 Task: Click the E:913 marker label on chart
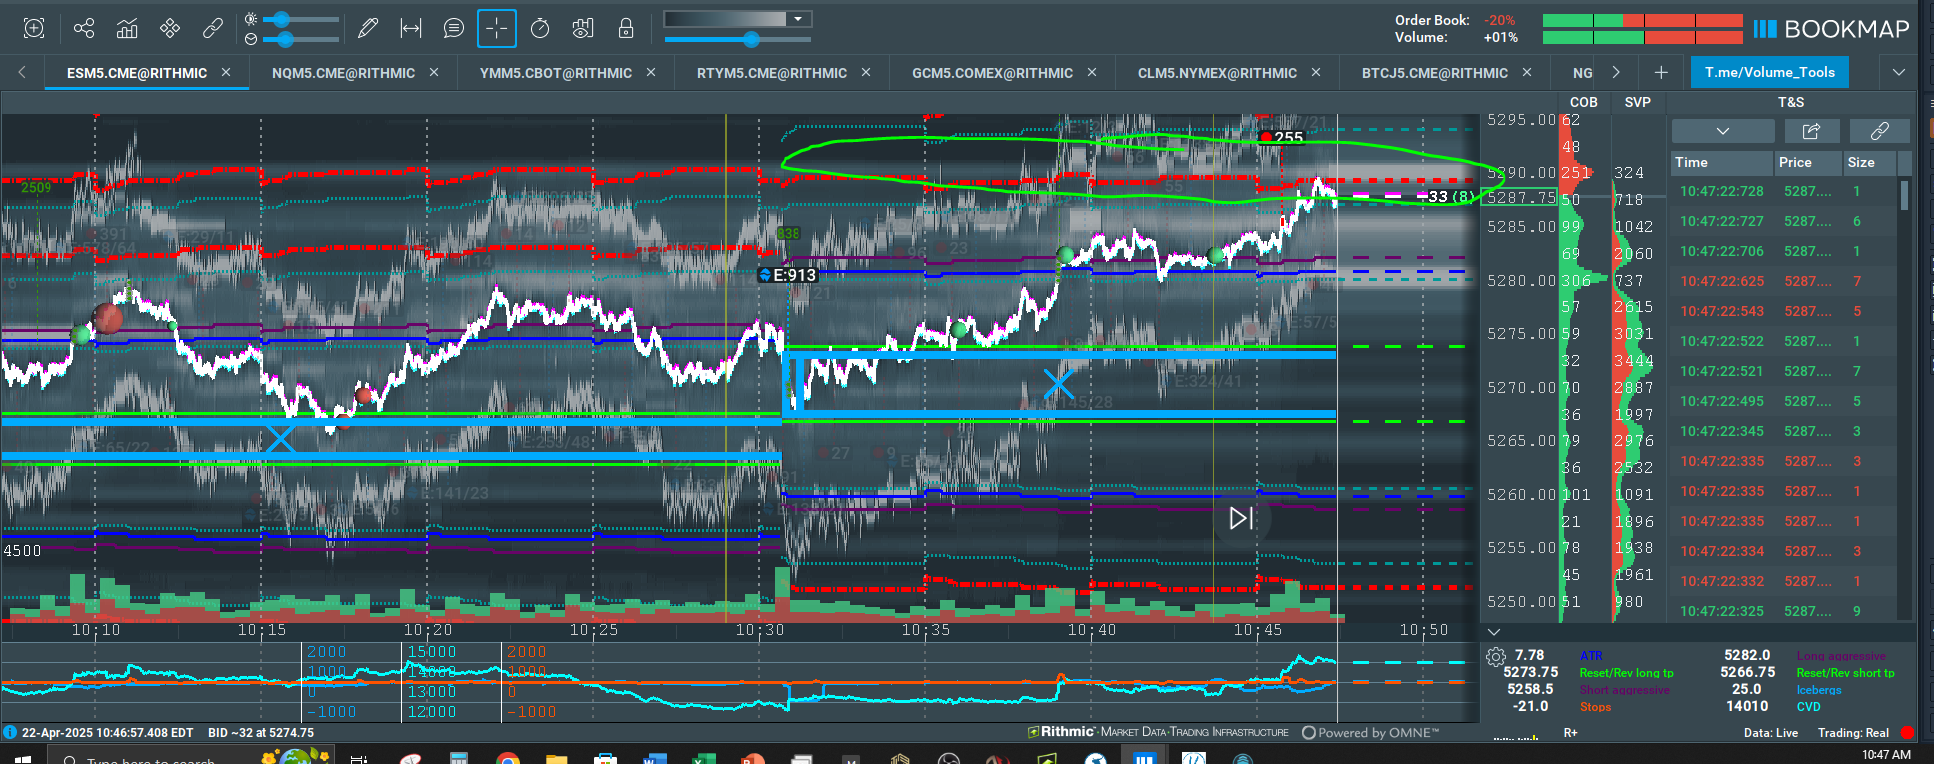pos(788,275)
